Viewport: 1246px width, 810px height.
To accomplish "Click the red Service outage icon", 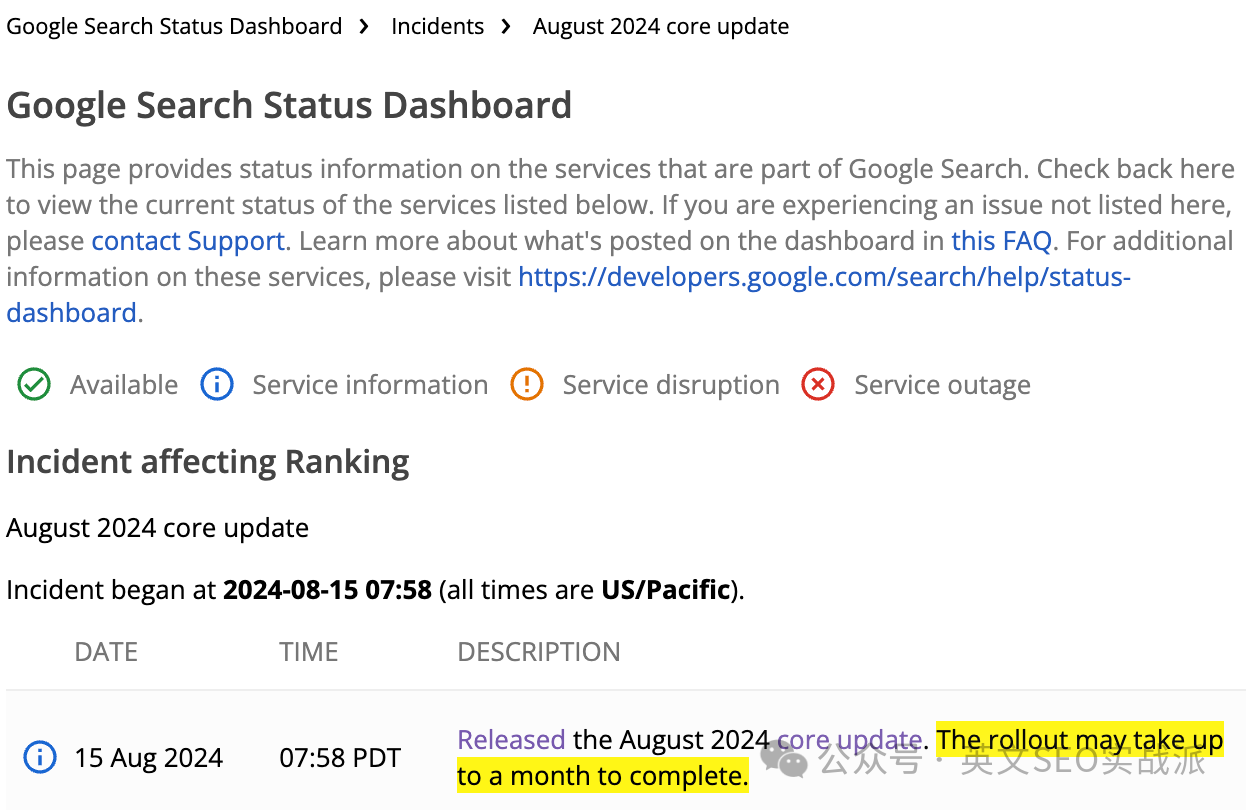I will pyautogui.click(x=818, y=385).
